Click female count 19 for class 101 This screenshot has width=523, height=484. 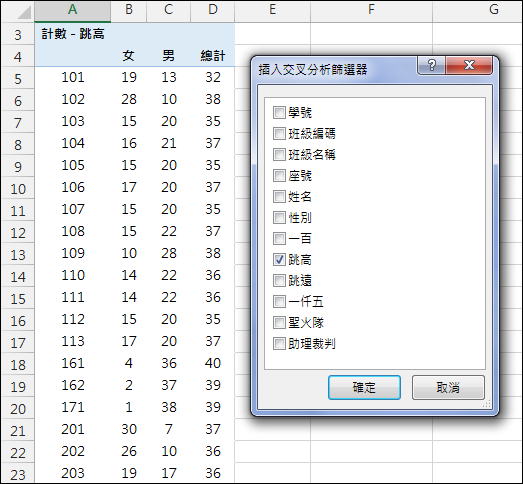pos(129,77)
